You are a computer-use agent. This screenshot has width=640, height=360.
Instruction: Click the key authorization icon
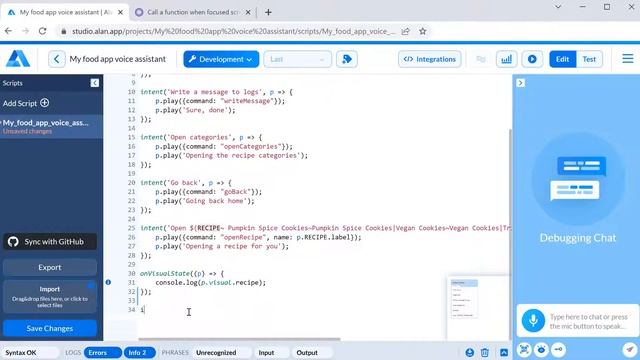(x=558, y=350)
